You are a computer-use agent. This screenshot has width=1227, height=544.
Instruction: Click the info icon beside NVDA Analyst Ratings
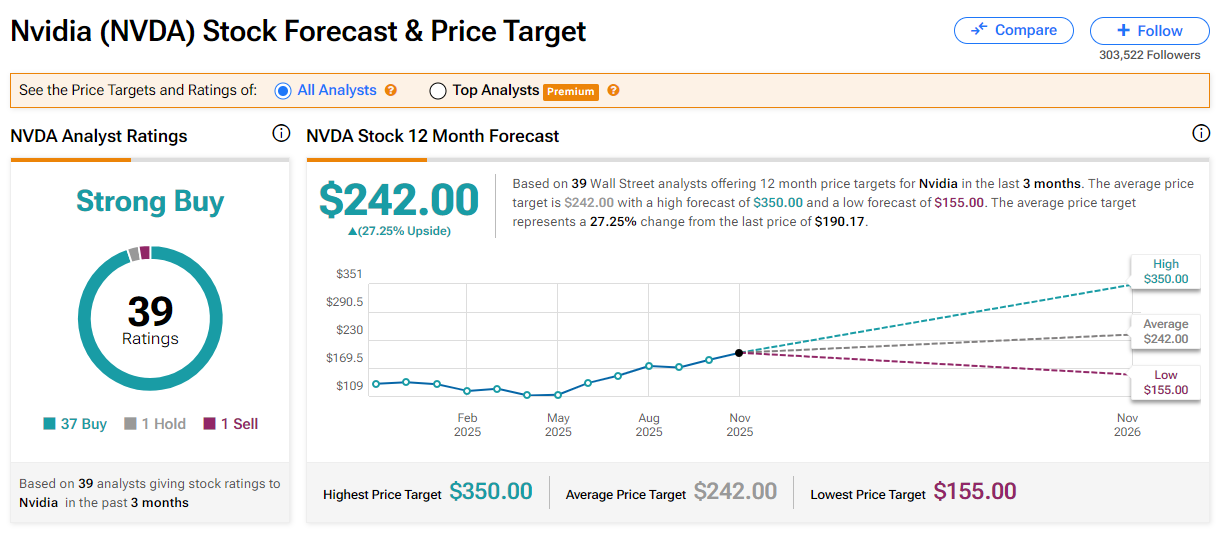pyautogui.click(x=281, y=134)
